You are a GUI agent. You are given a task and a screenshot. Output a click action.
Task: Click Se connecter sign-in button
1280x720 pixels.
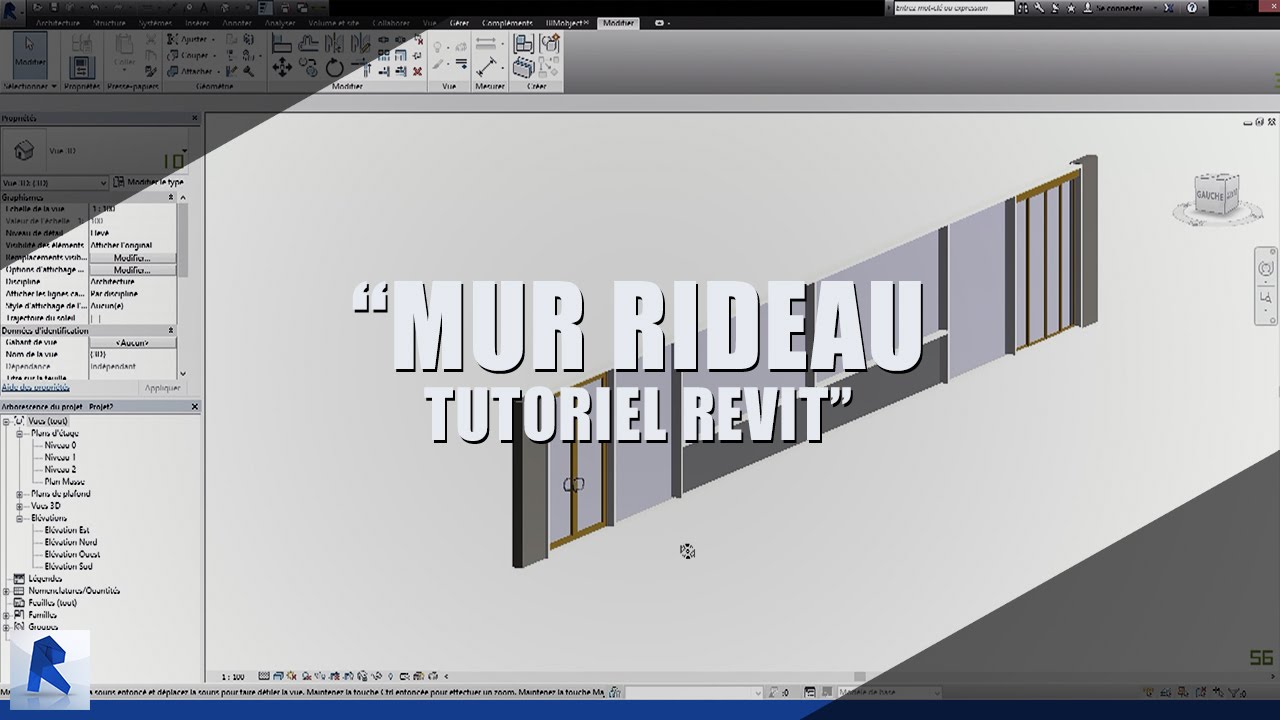point(1119,8)
